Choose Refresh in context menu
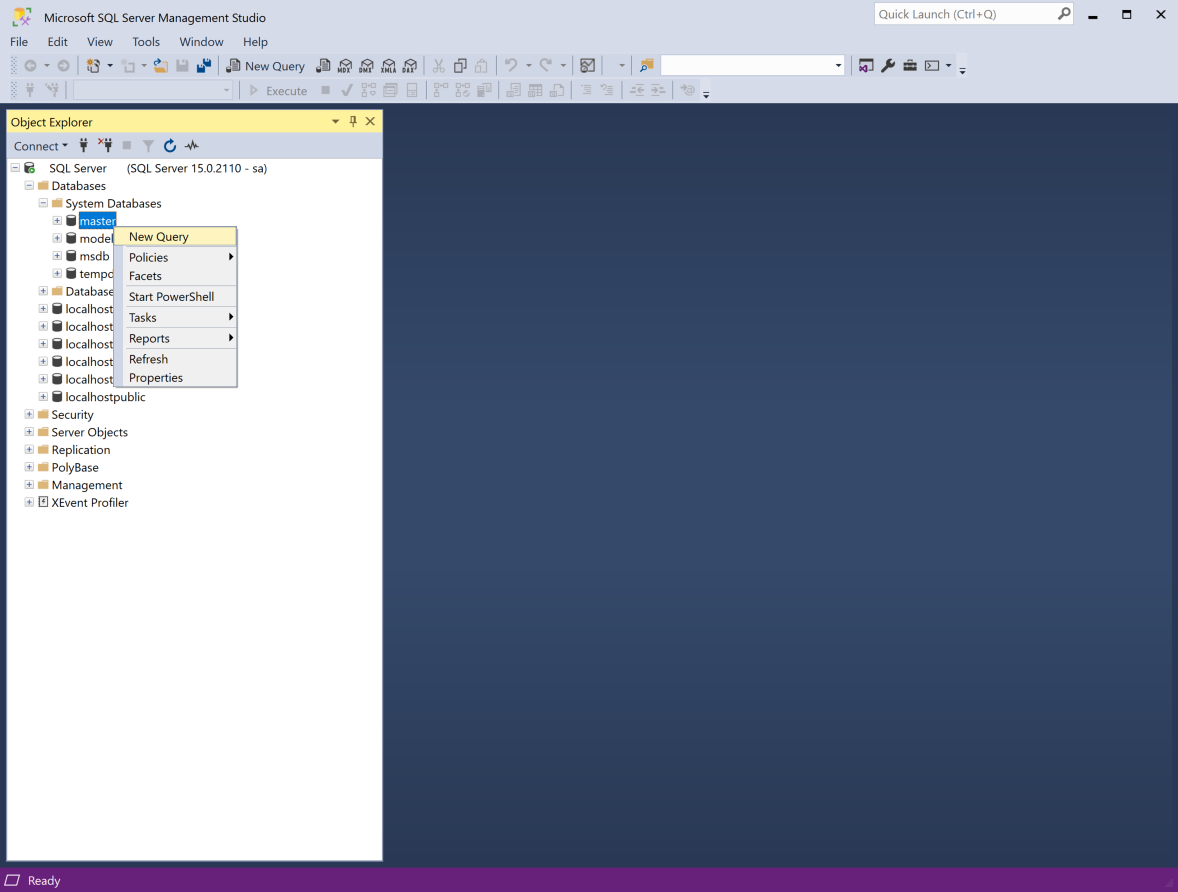Screen dimensions: 1178x892 [175, 359]
